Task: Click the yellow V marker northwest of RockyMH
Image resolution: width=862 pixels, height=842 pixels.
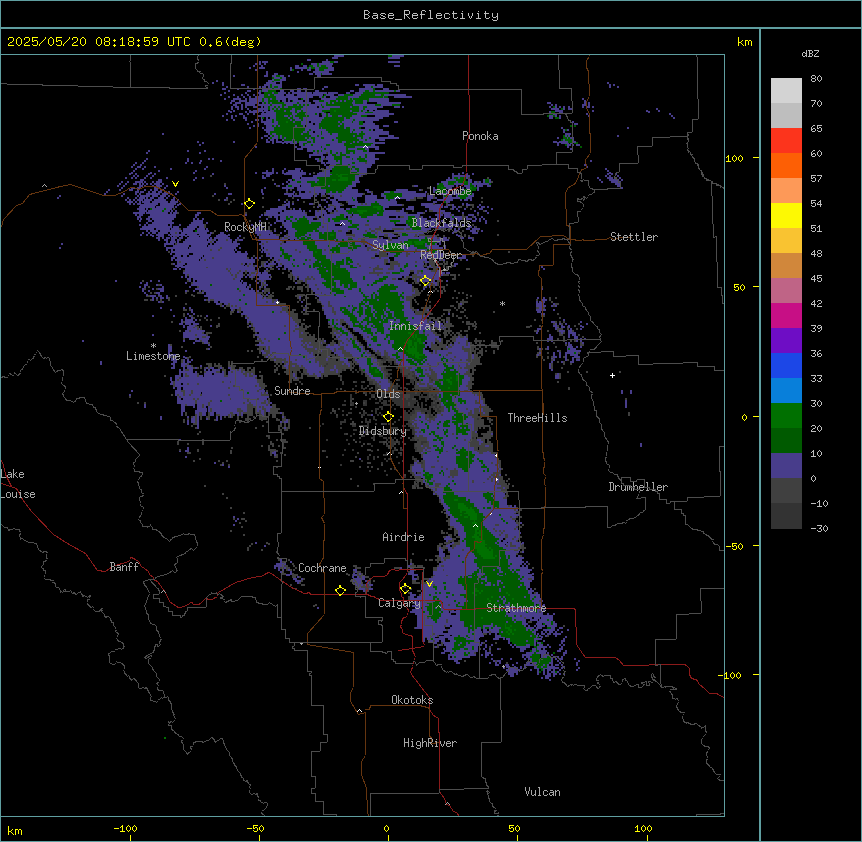Action: point(175,184)
